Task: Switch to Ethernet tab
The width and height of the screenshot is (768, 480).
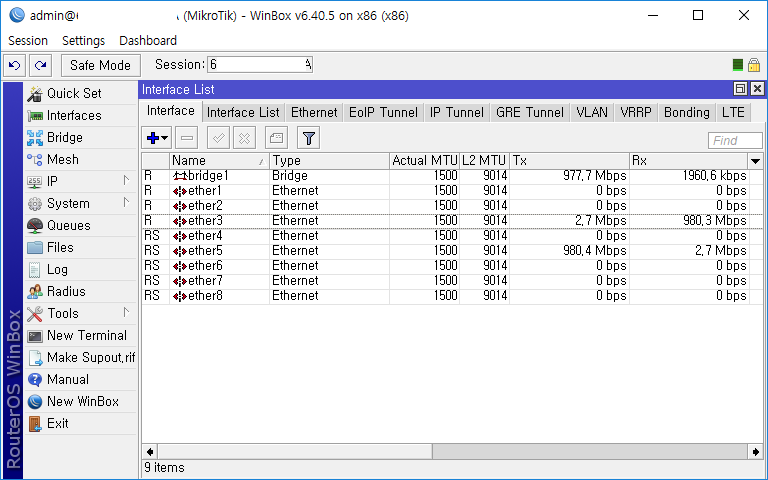Action: click(314, 113)
